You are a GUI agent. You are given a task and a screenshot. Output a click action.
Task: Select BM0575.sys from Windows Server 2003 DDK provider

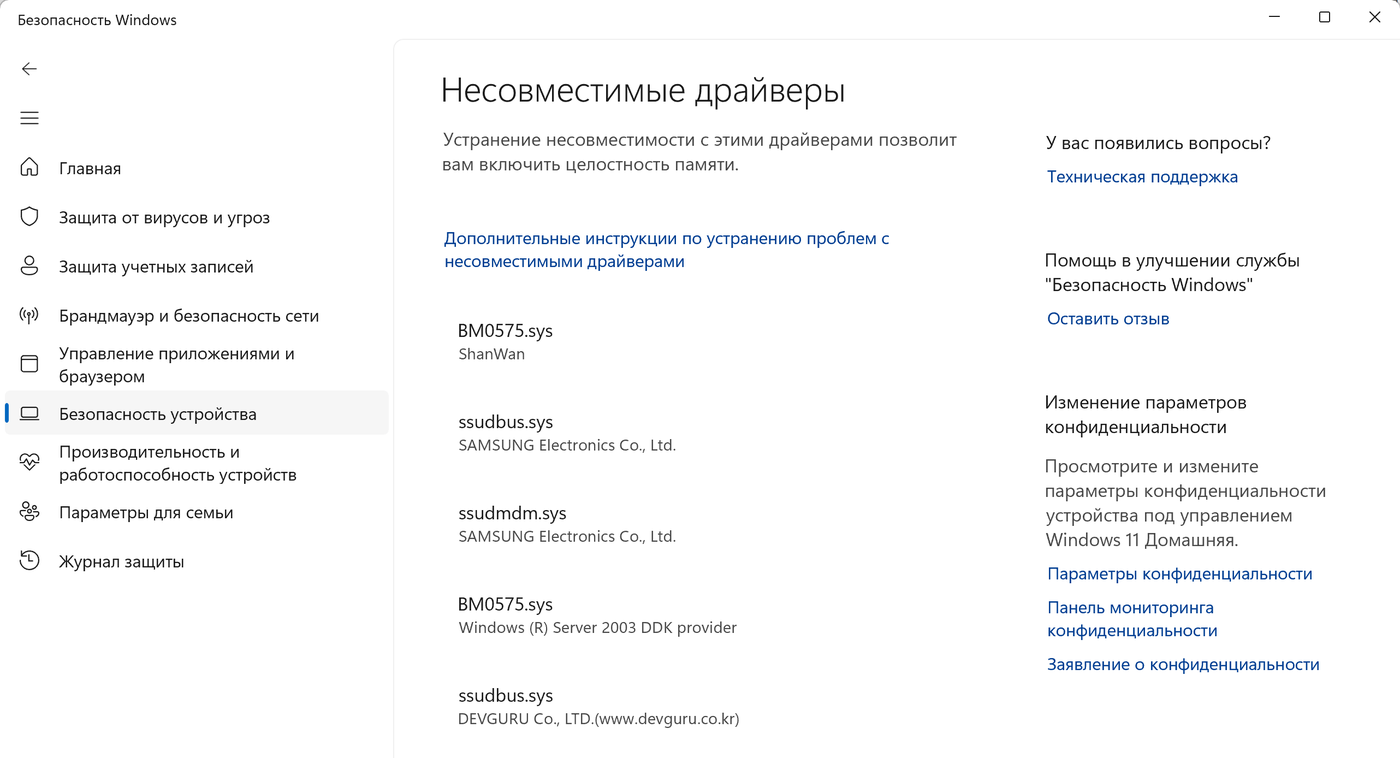(x=597, y=615)
